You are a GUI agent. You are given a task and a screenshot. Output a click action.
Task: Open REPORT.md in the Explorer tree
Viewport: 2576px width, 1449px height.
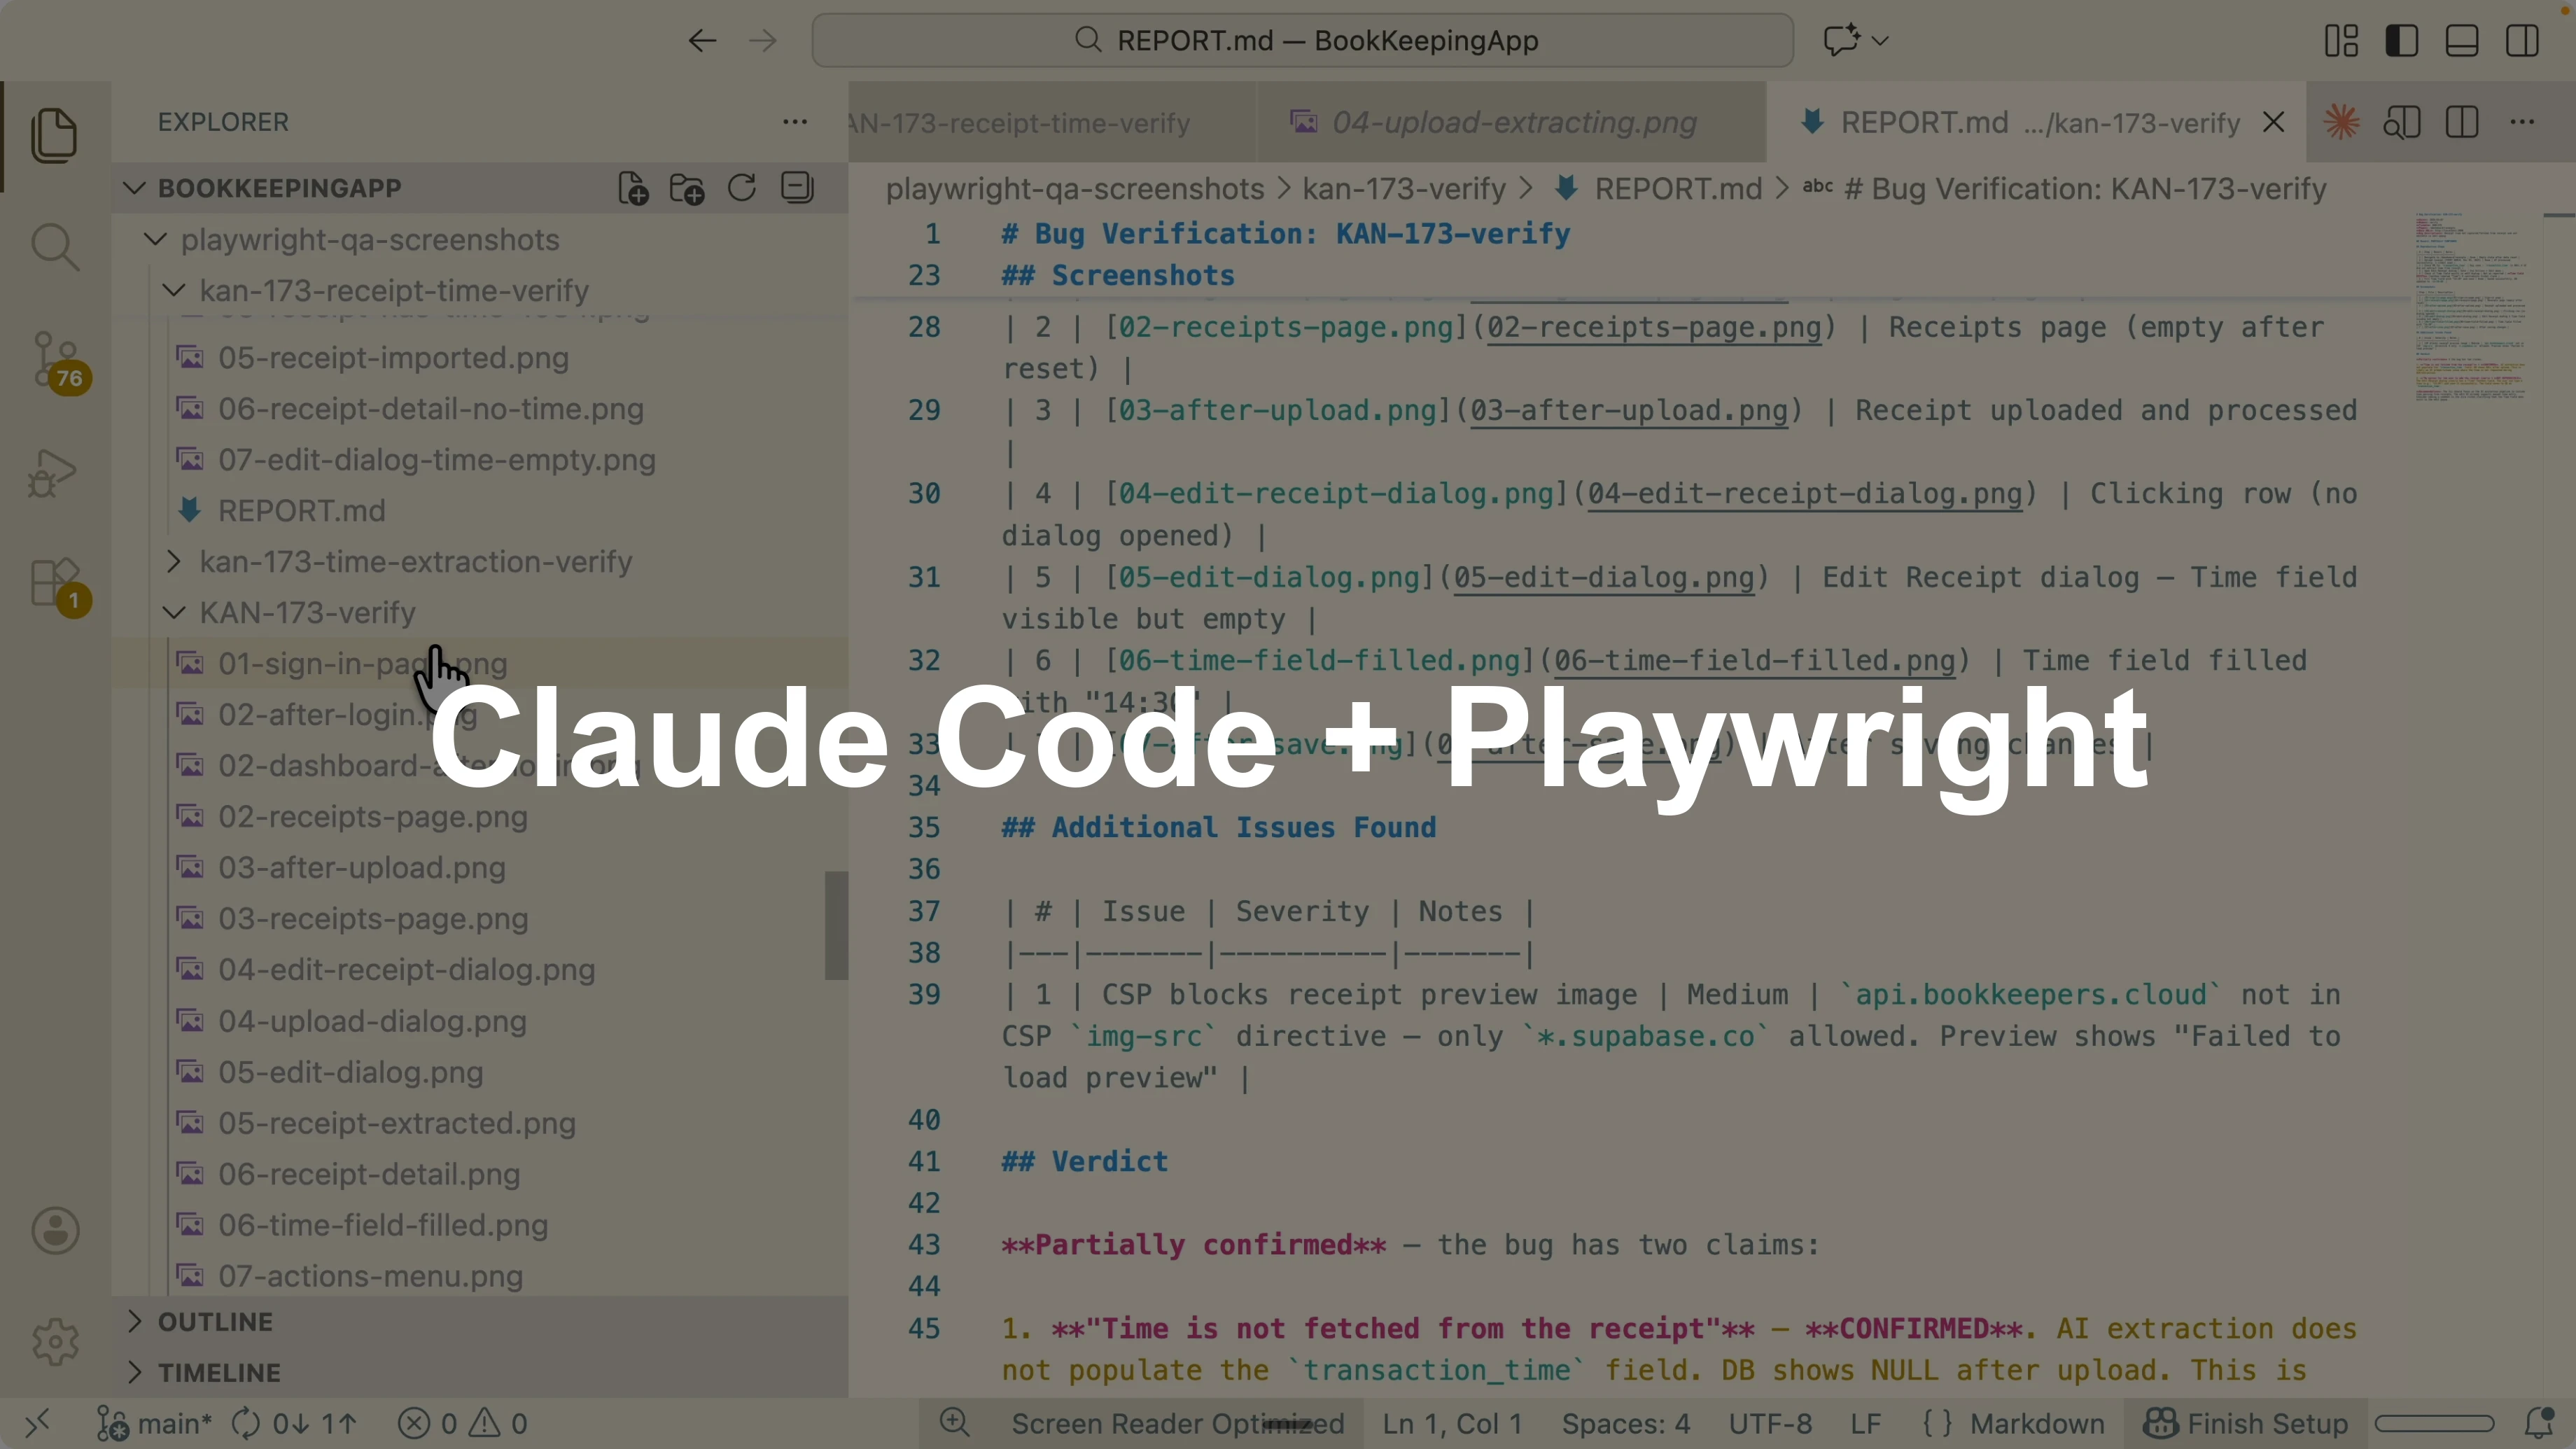[x=301, y=511]
